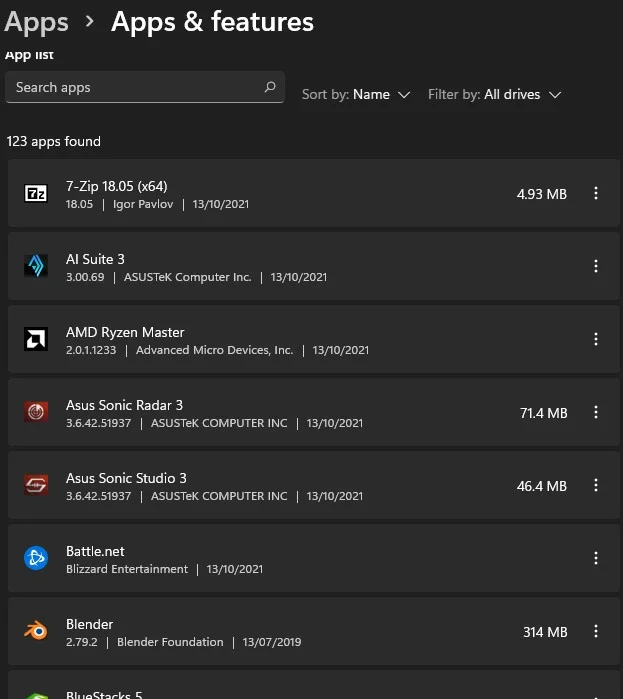
Task: Click the 2.0.1.1233 version text
Action: (91, 350)
